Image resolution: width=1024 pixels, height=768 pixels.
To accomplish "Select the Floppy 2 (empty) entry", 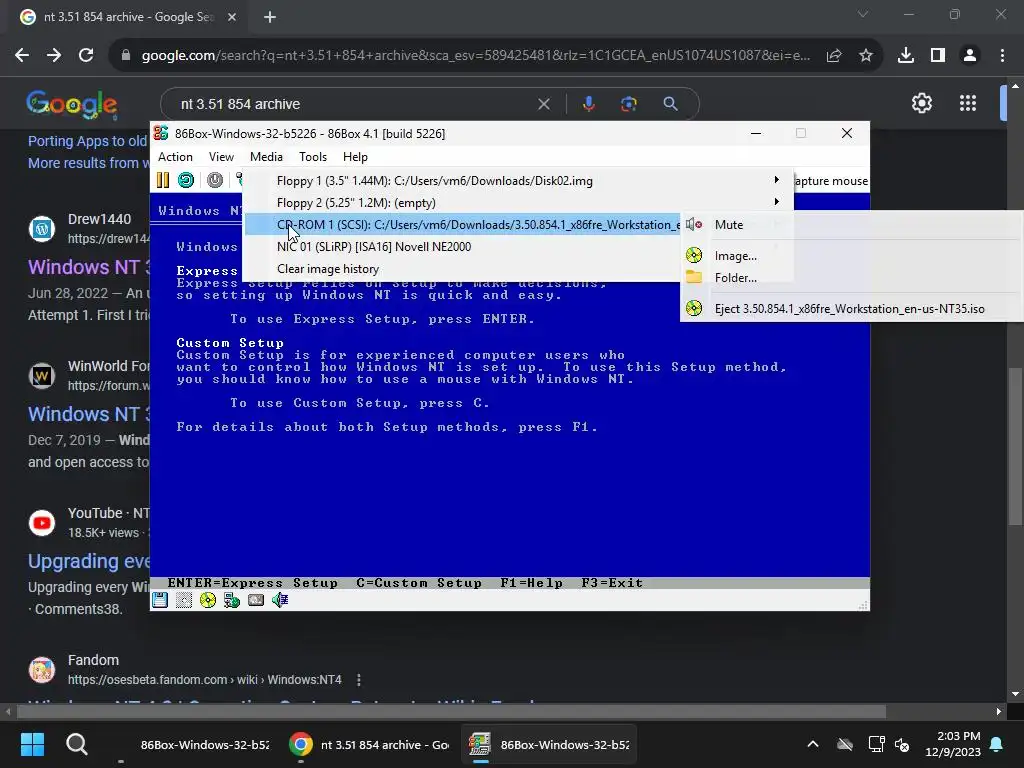I will click(x=519, y=203).
